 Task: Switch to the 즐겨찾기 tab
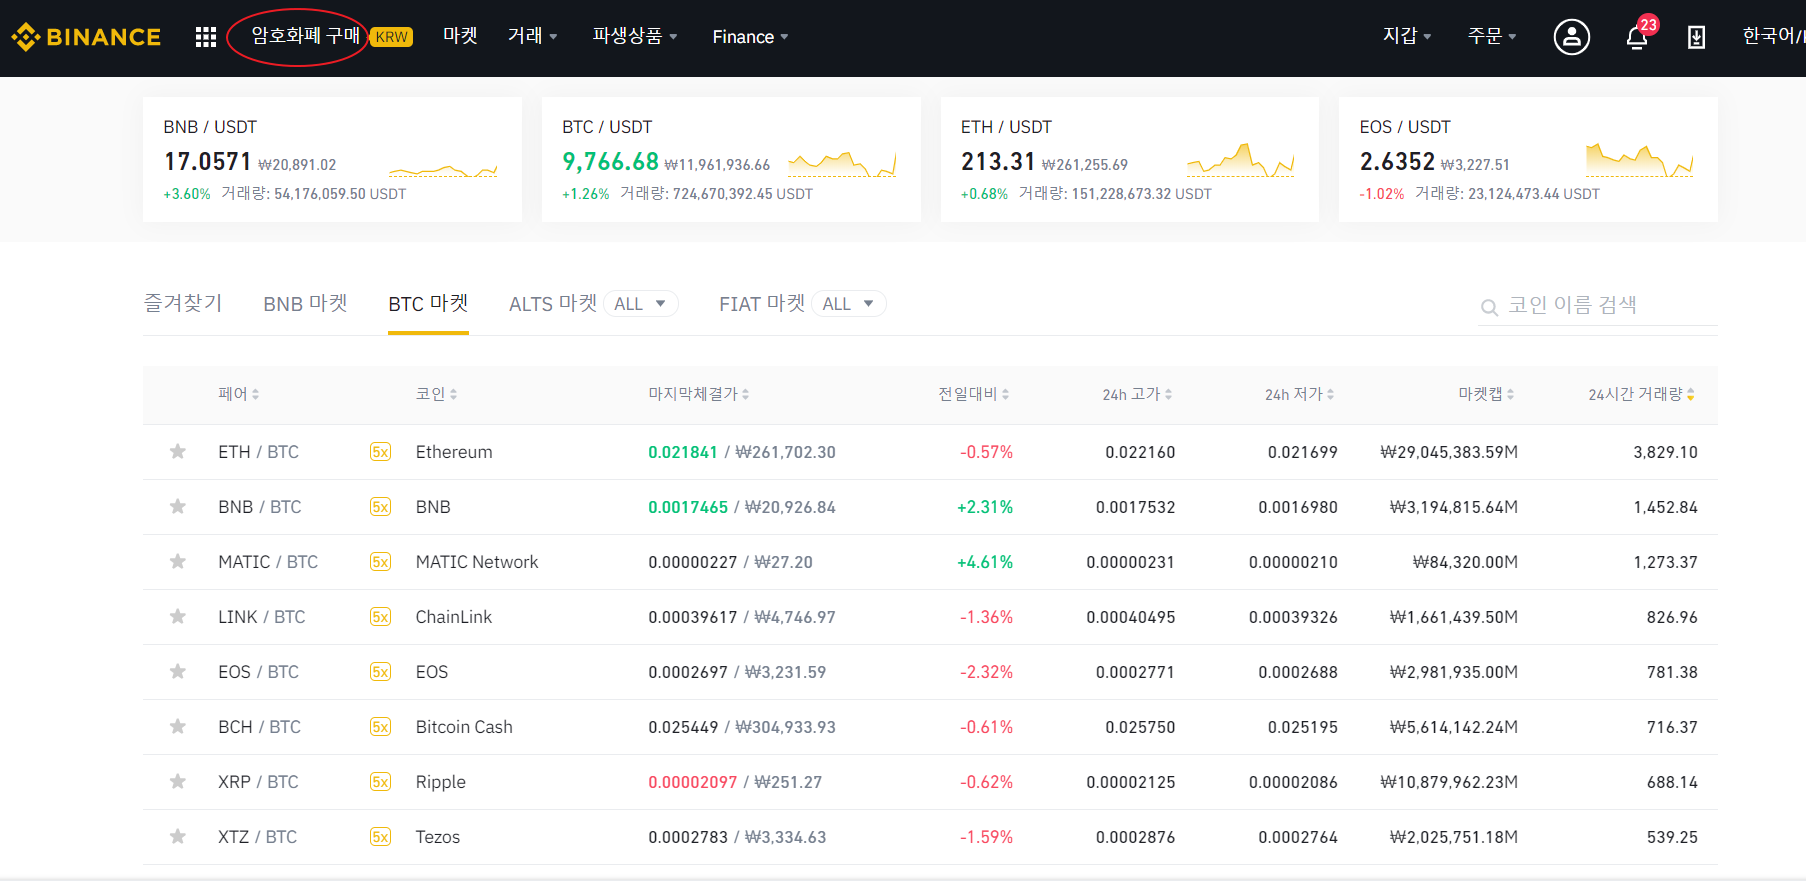coord(183,303)
